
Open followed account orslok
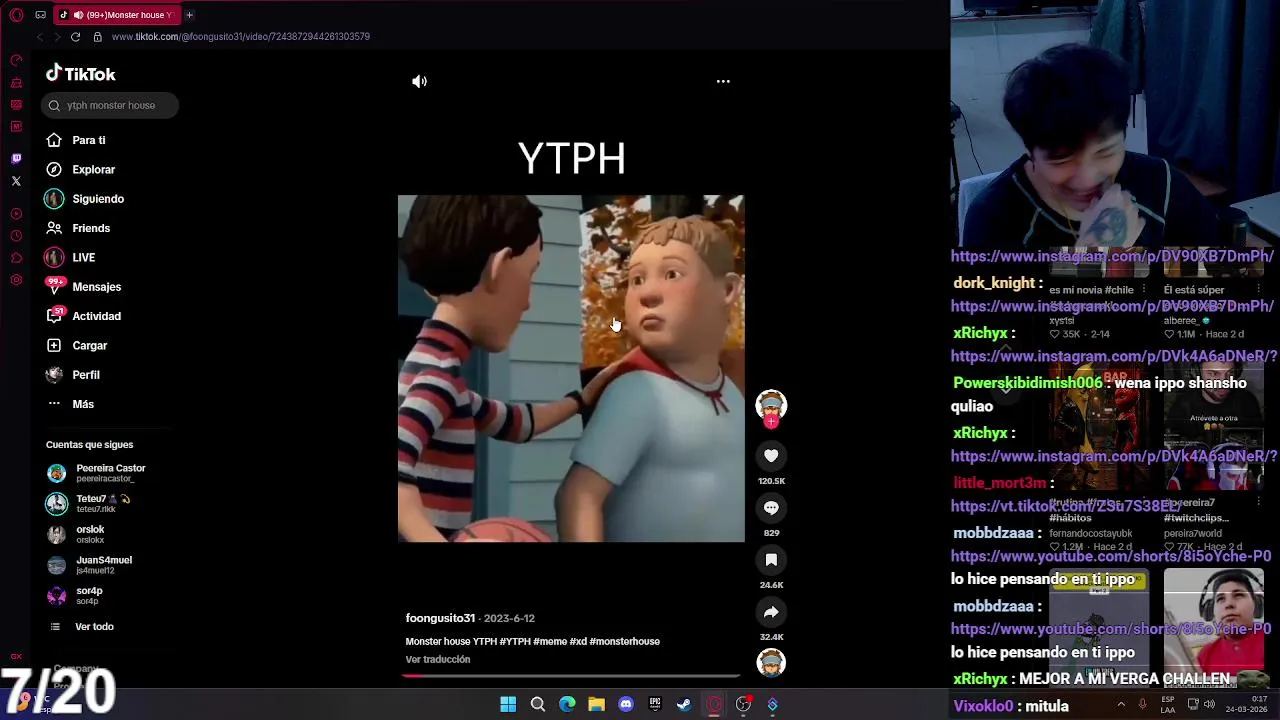(75, 534)
